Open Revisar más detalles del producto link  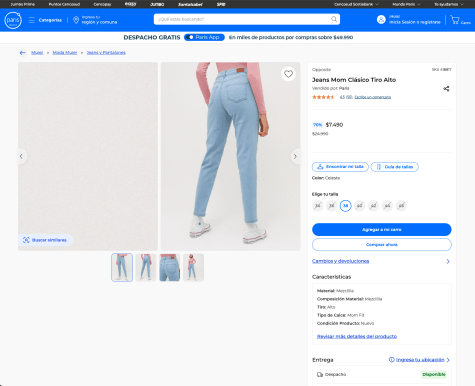tap(357, 336)
